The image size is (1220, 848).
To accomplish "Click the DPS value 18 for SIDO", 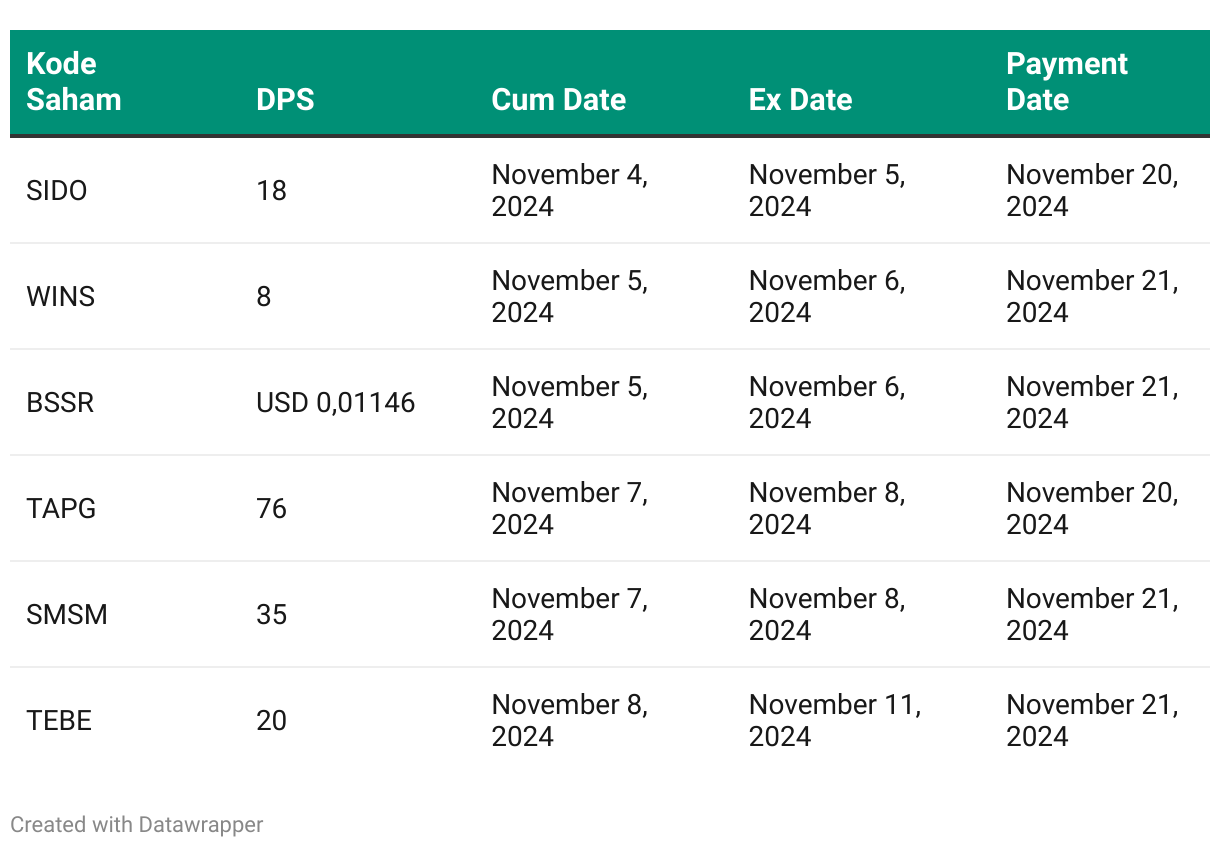I will [x=271, y=190].
